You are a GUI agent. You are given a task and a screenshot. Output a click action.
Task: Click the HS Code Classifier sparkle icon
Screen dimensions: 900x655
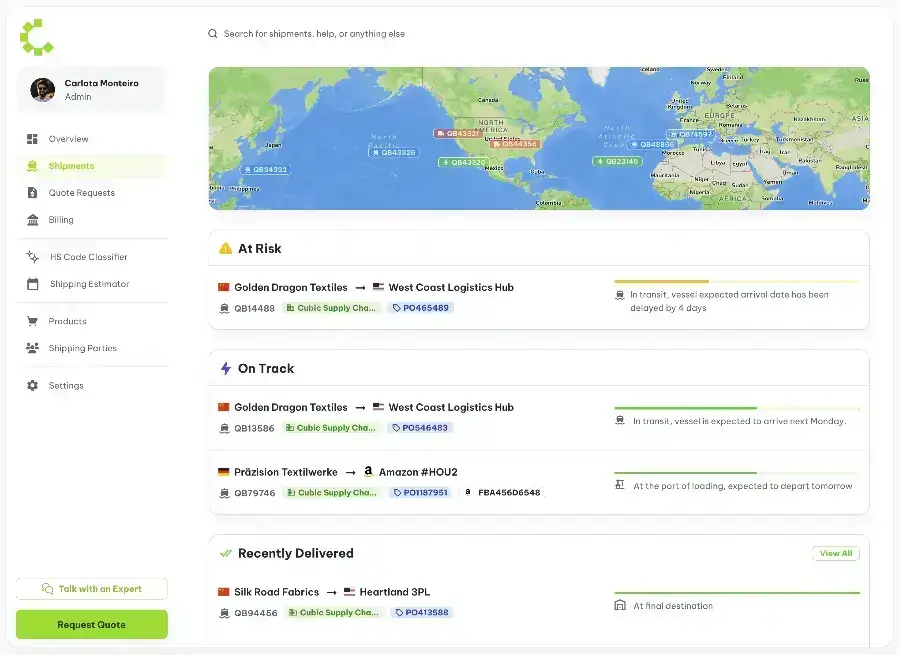[33, 257]
